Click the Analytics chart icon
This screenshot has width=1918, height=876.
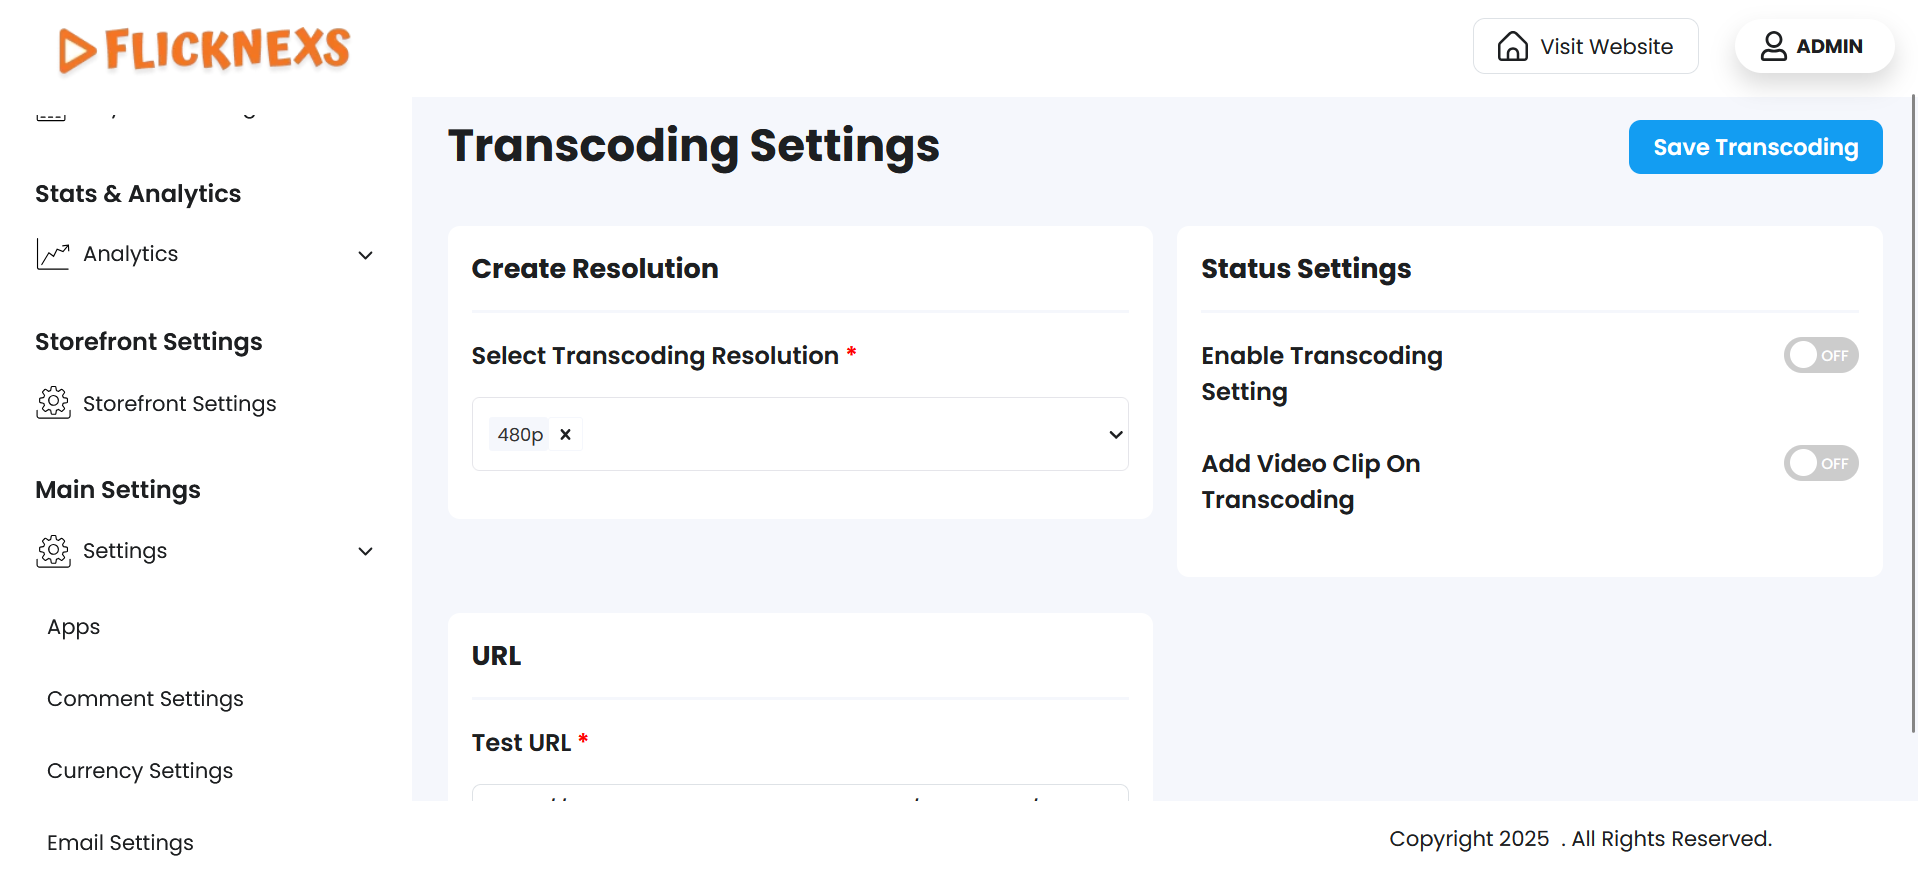pos(53,254)
